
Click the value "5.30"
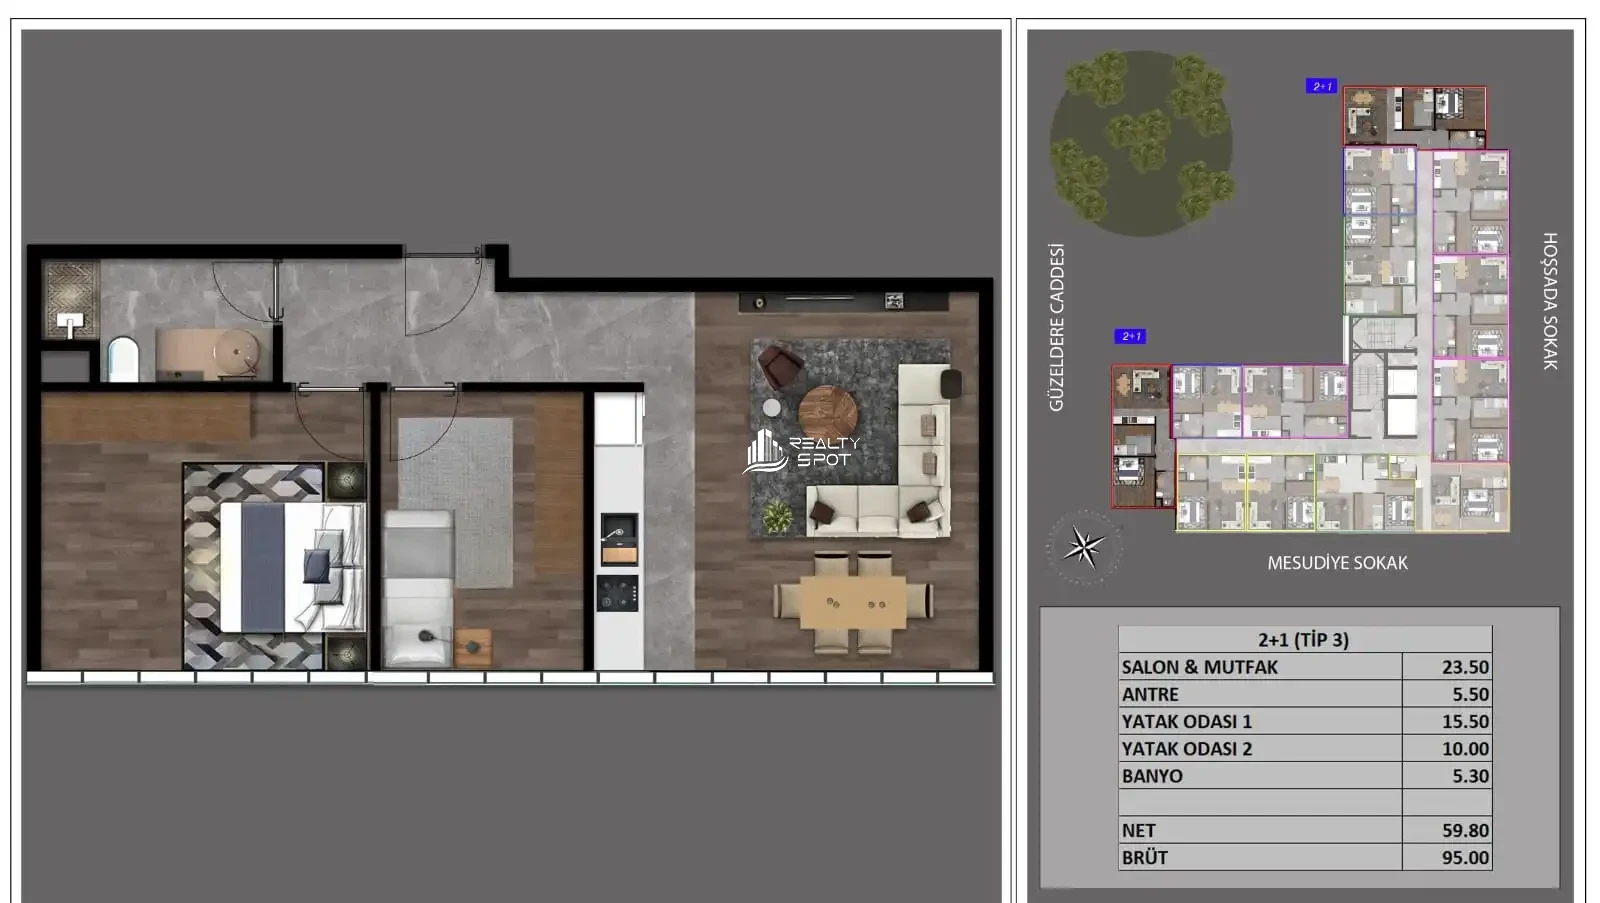click(1470, 775)
